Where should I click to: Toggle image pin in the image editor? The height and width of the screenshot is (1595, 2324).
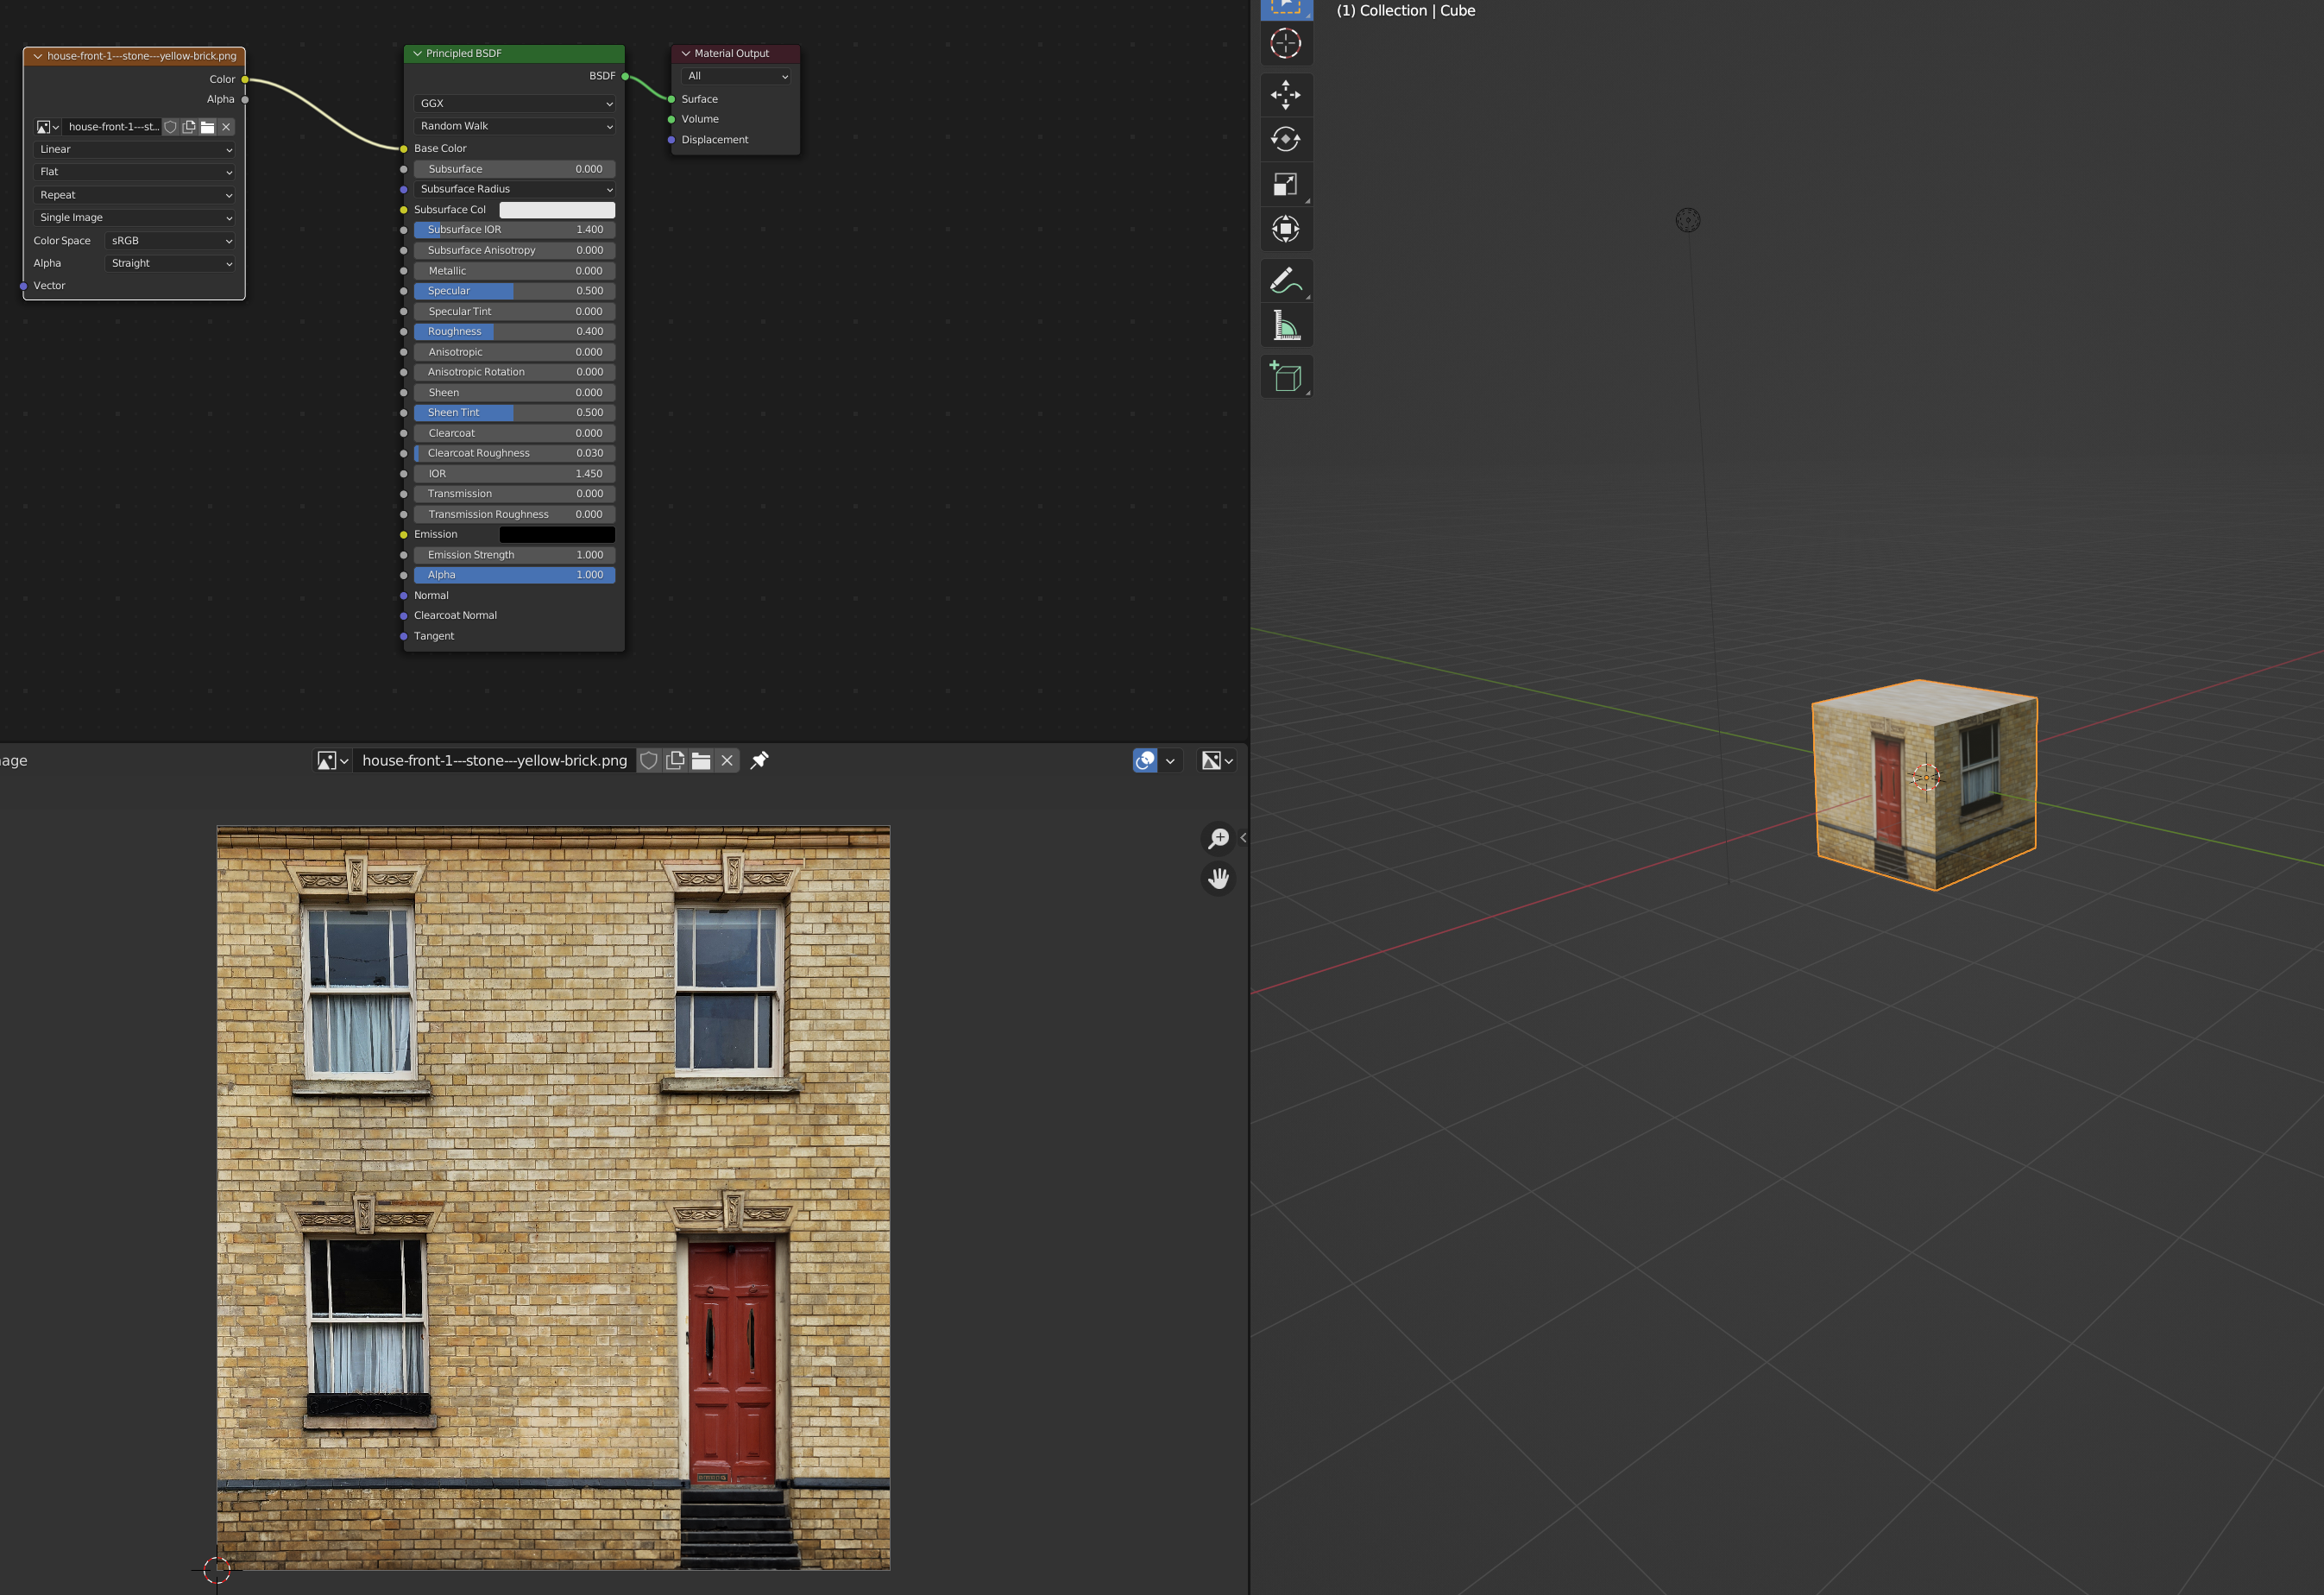pyautogui.click(x=760, y=760)
